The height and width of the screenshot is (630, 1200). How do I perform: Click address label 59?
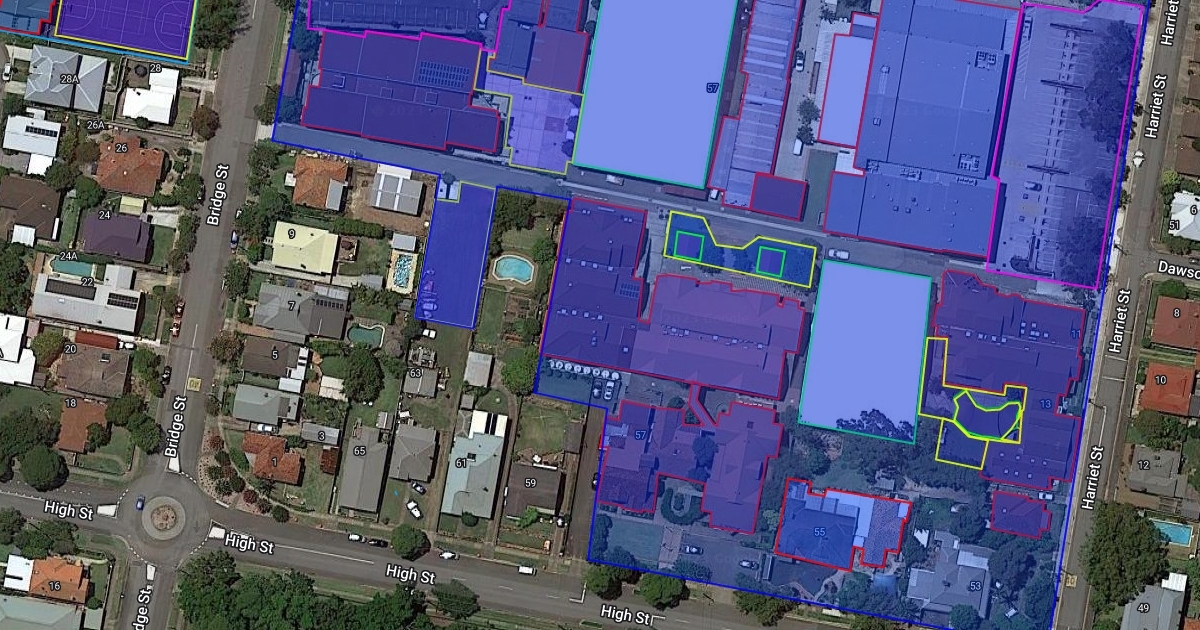tap(530, 483)
